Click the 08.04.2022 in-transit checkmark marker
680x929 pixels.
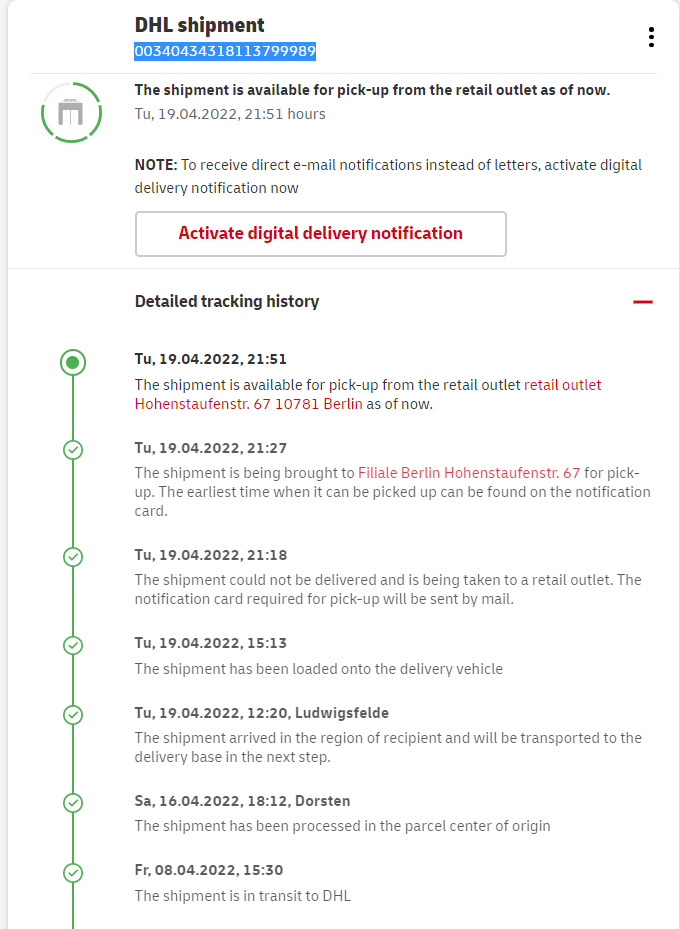pyautogui.click(x=73, y=872)
